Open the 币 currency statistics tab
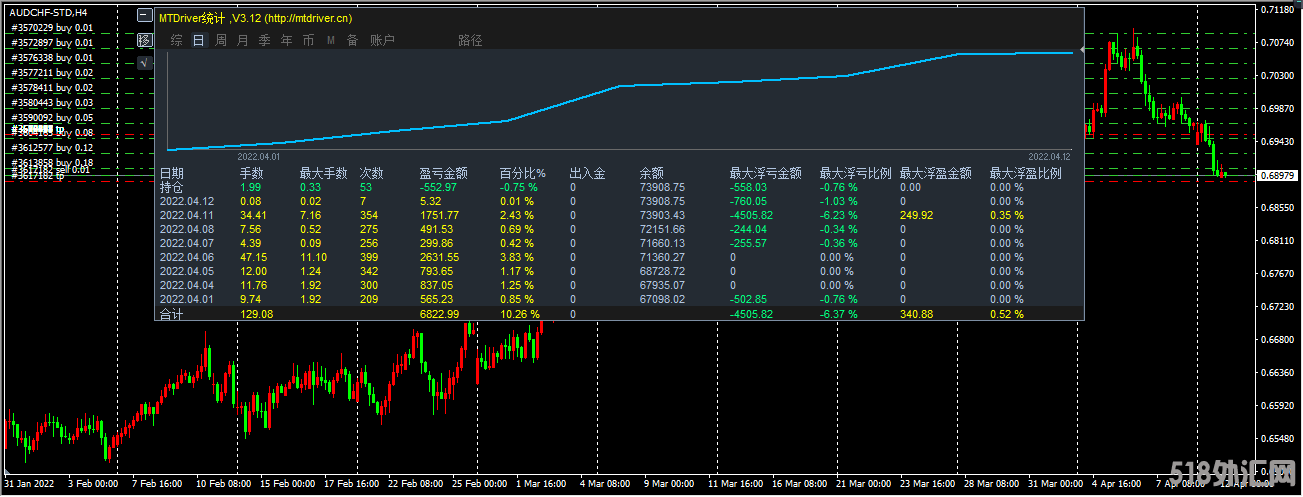 click(x=308, y=41)
